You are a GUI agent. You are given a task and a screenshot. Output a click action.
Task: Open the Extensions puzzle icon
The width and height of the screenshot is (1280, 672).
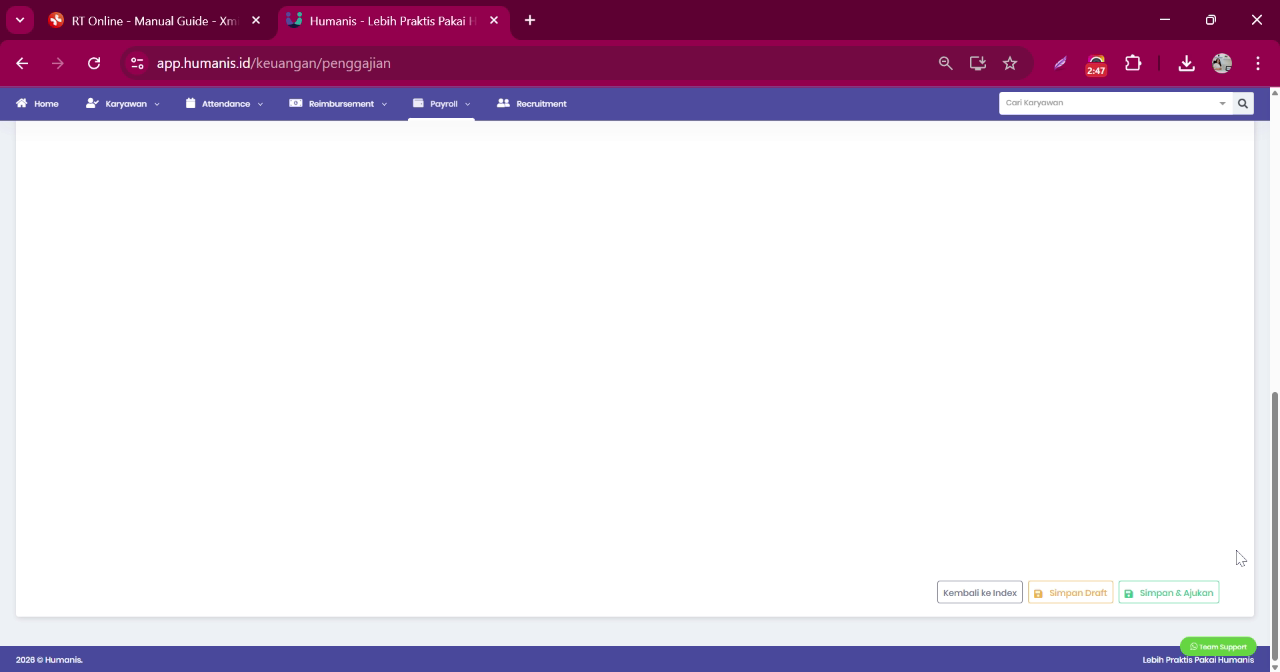click(x=1133, y=63)
